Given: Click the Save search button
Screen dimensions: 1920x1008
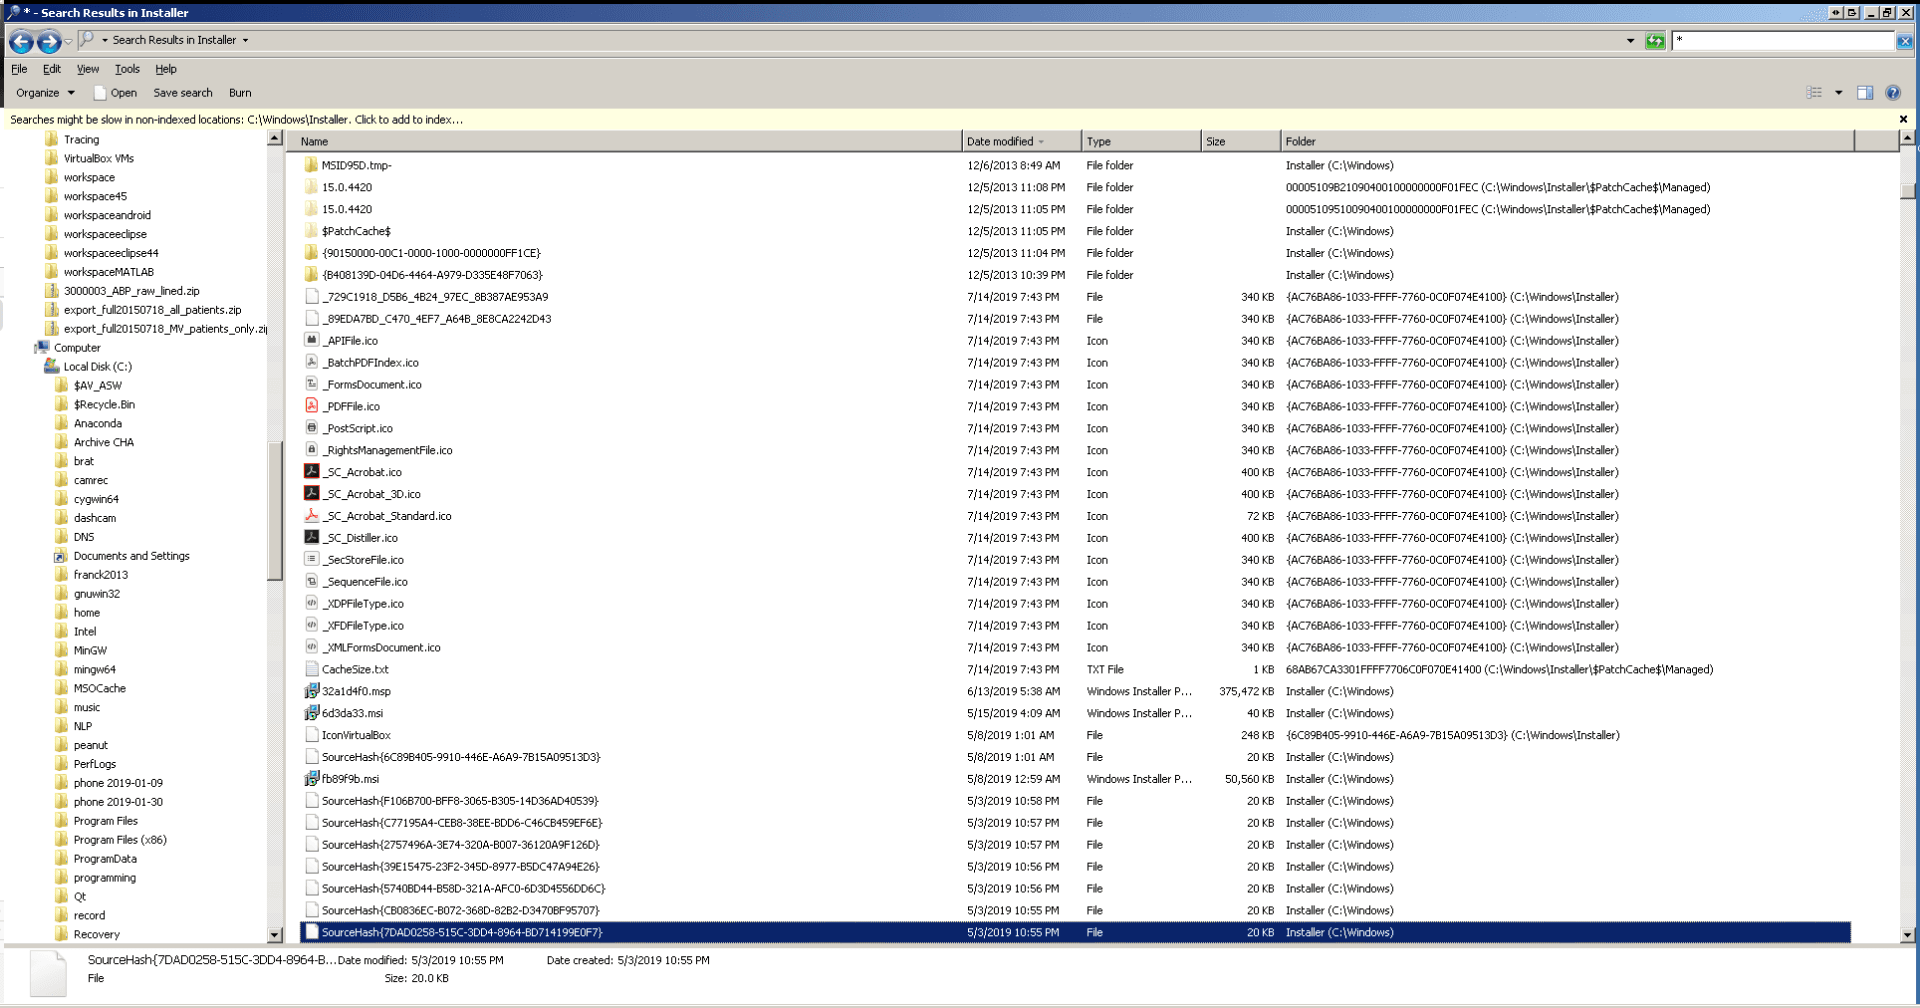Looking at the screenshot, I should [x=183, y=93].
